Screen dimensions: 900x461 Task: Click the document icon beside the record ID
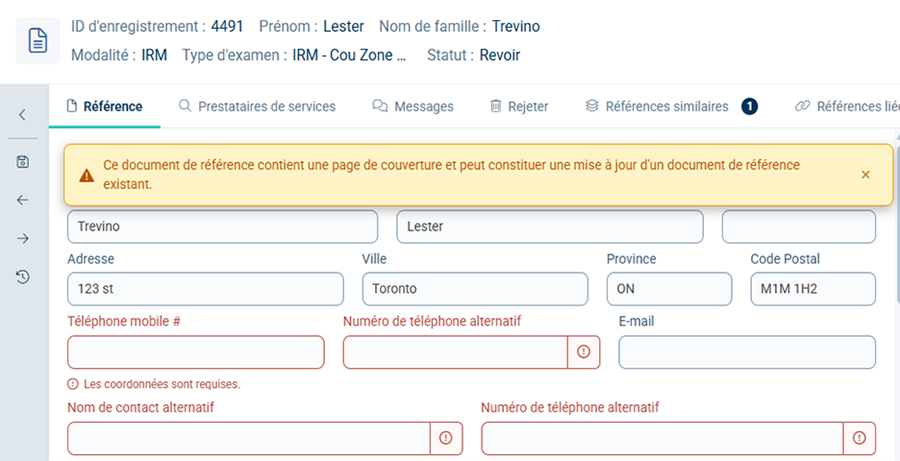(x=37, y=40)
